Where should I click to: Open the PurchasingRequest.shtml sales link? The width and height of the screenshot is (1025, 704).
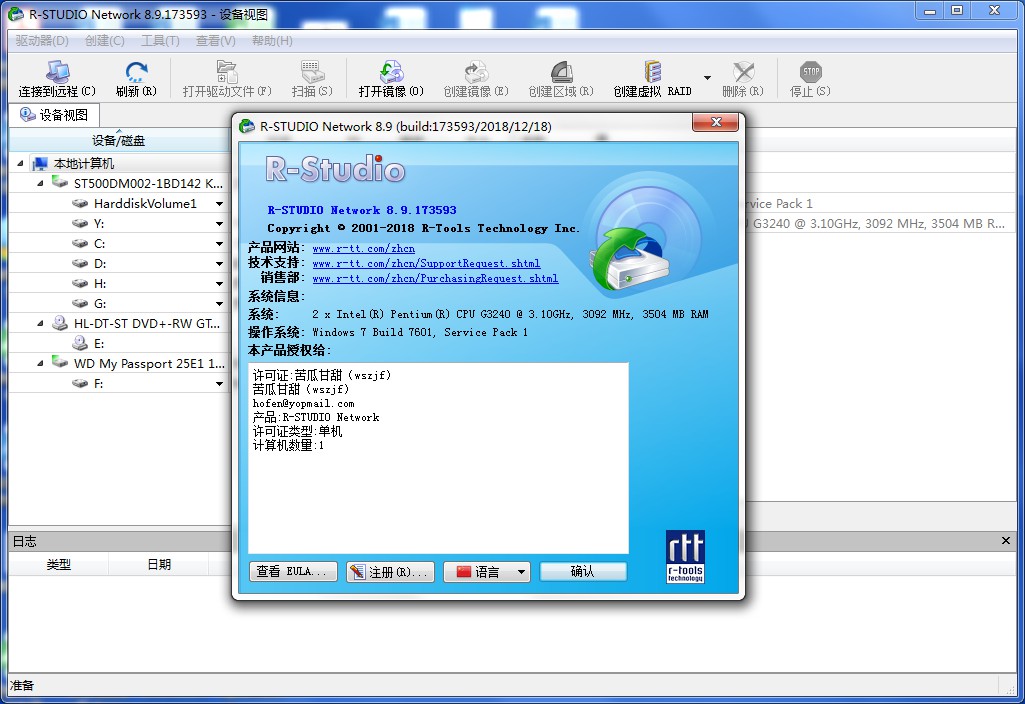pos(435,278)
